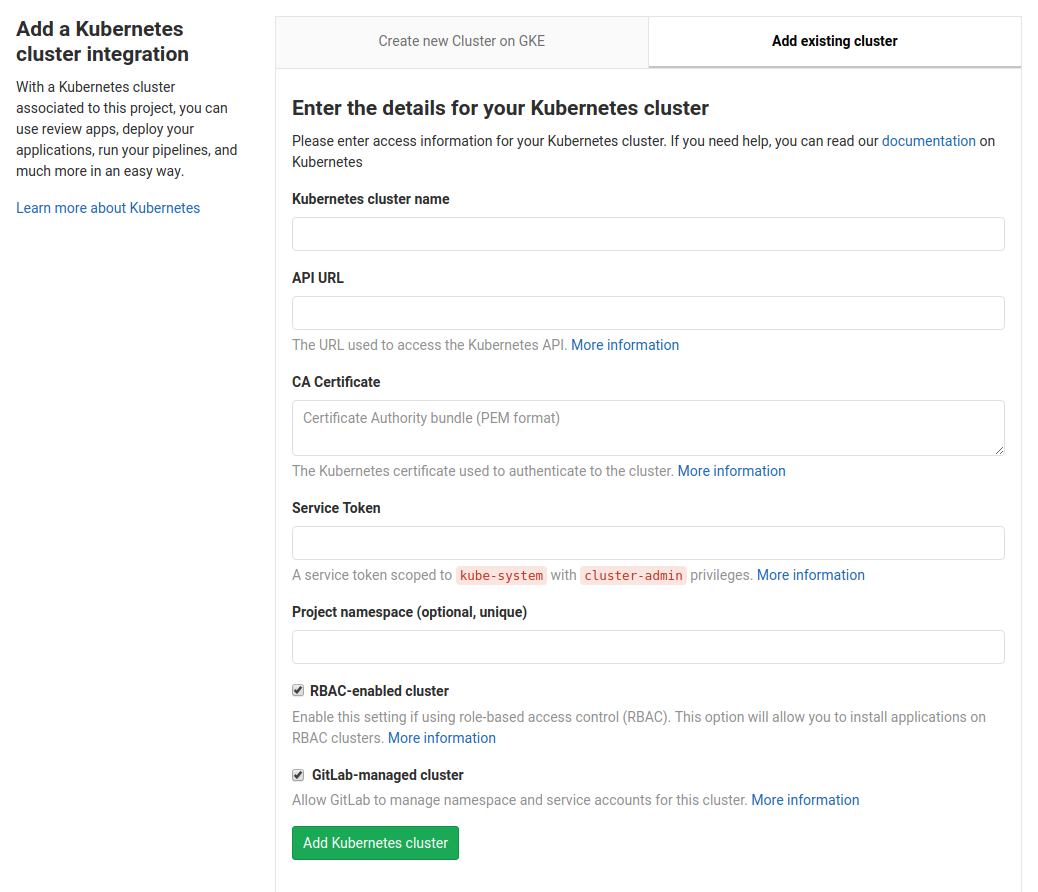Screen dimensions: 1038x892
Task: Switch to the Create new Cluster on GKE tab
Action: click(x=461, y=41)
